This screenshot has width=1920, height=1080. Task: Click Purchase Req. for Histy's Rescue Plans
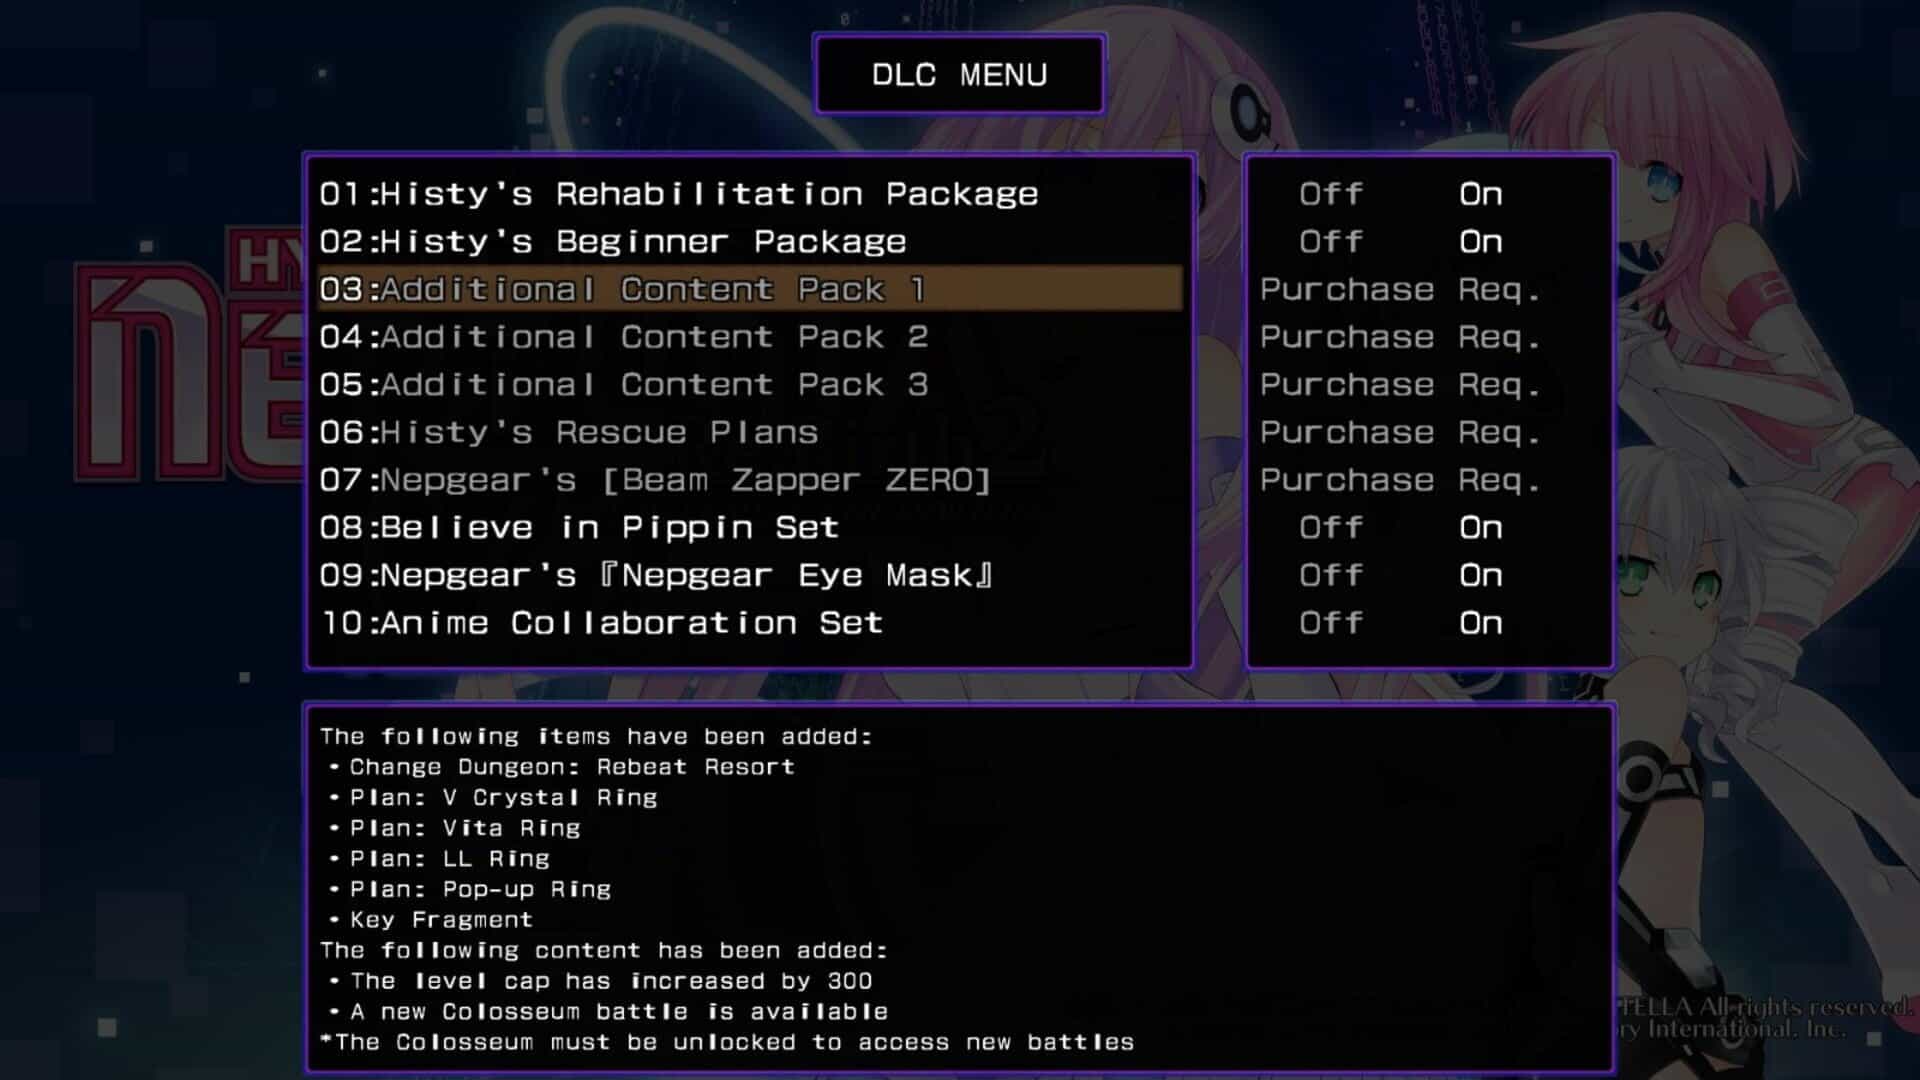click(1400, 433)
